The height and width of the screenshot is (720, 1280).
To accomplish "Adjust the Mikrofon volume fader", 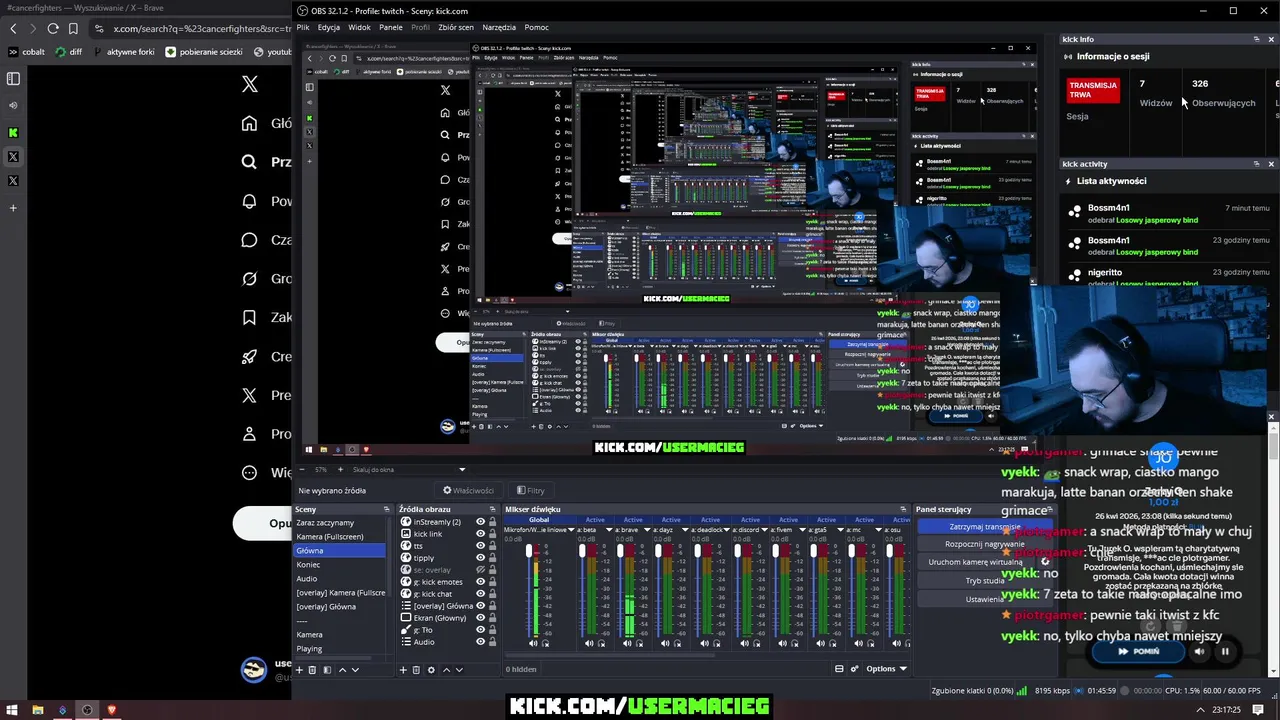I will click(529, 550).
